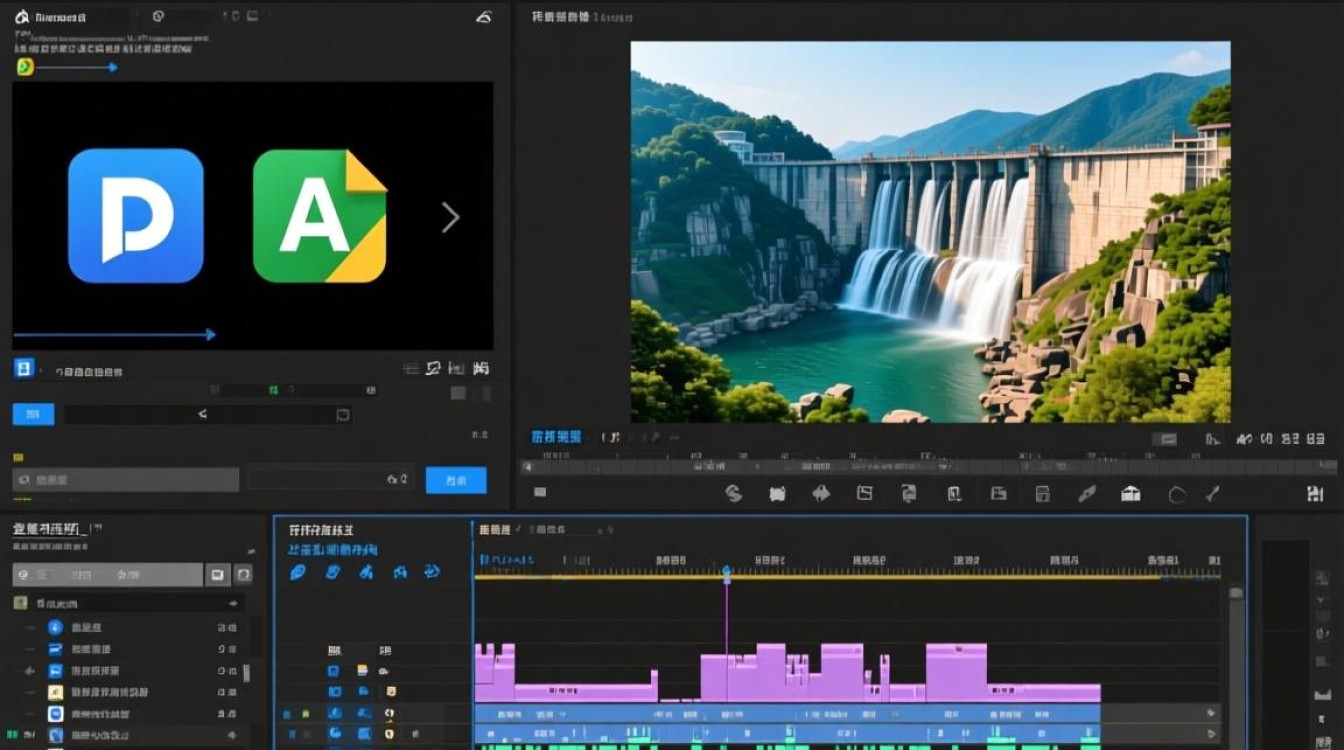Screen dimensions: 1344x750
Task: Click the yellow-green circle icon above the source preview
Action: [25, 67]
